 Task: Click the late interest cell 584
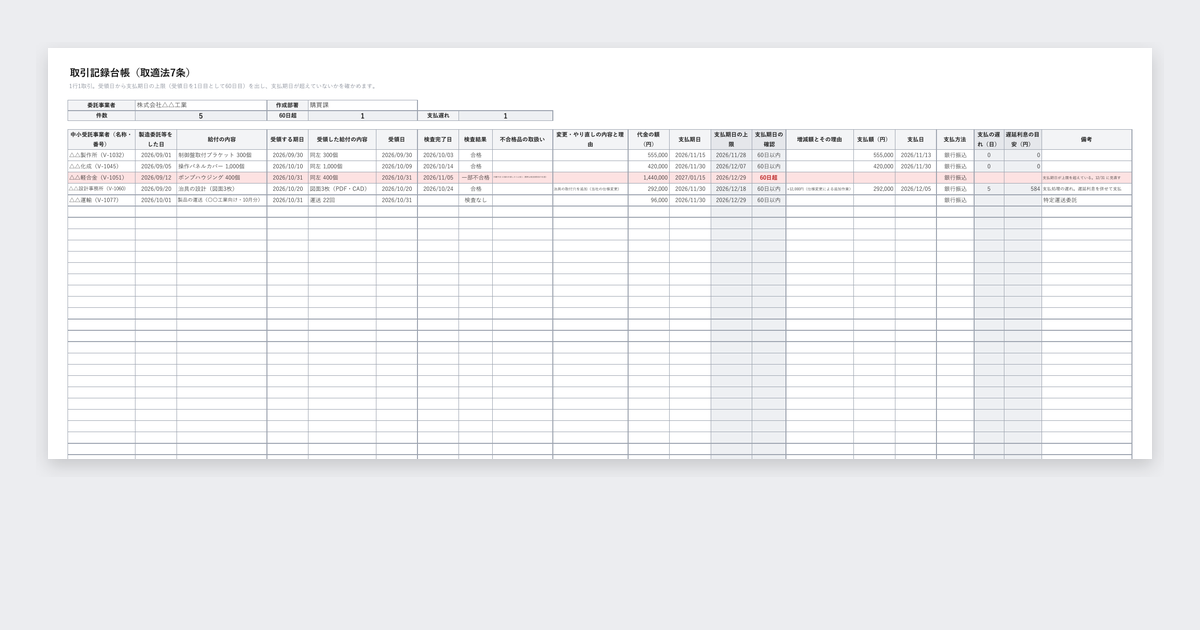pos(1023,189)
